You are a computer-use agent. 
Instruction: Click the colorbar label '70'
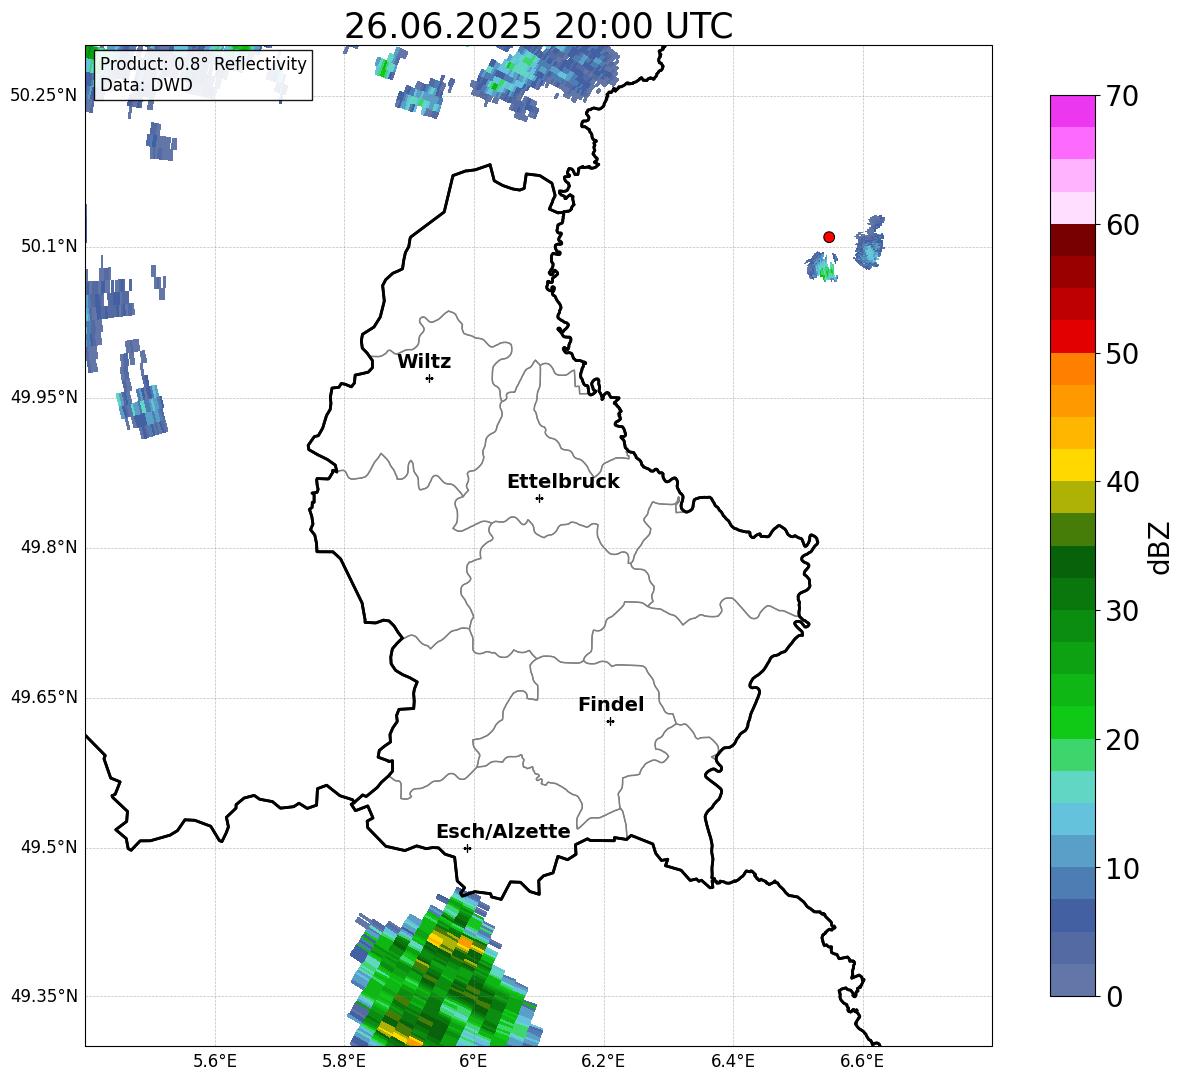[1122, 96]
